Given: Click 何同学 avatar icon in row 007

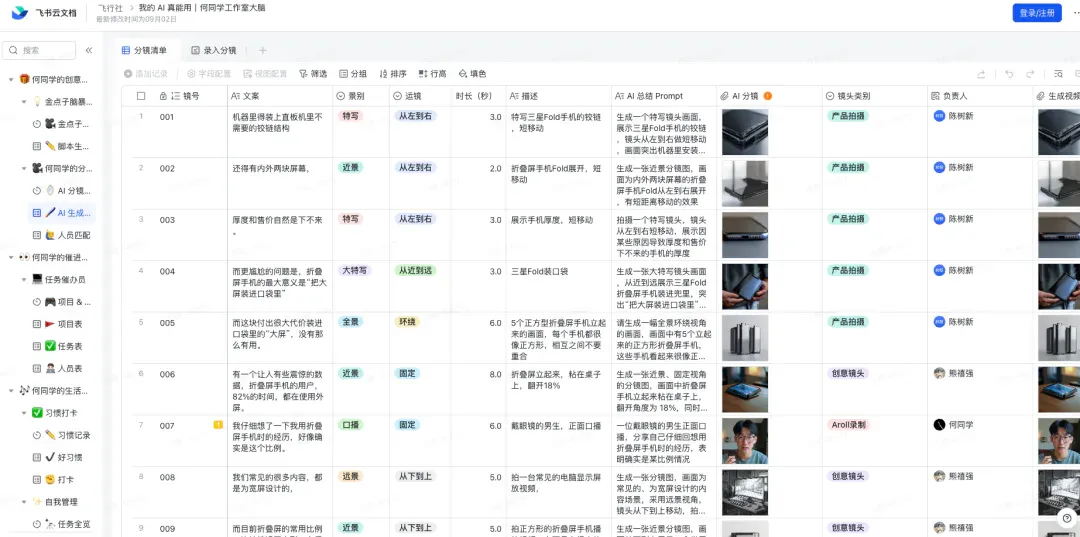Looking at the screenshot, I should [939, 425].
